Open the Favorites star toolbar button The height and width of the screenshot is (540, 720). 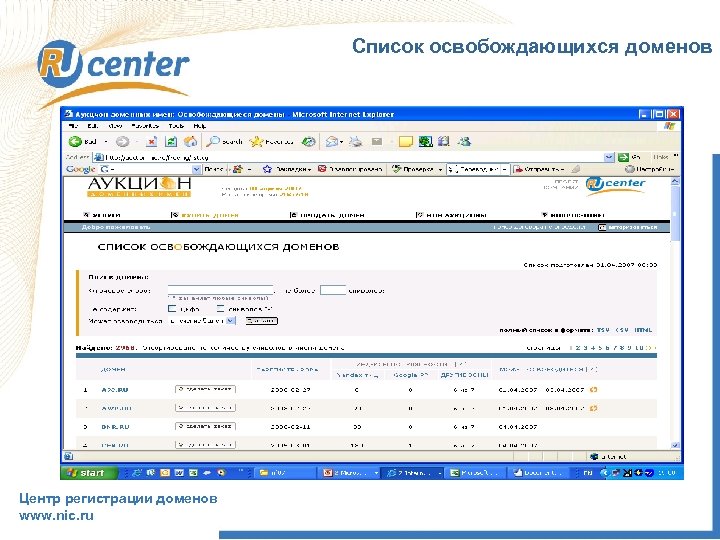(x=271, y=141)
